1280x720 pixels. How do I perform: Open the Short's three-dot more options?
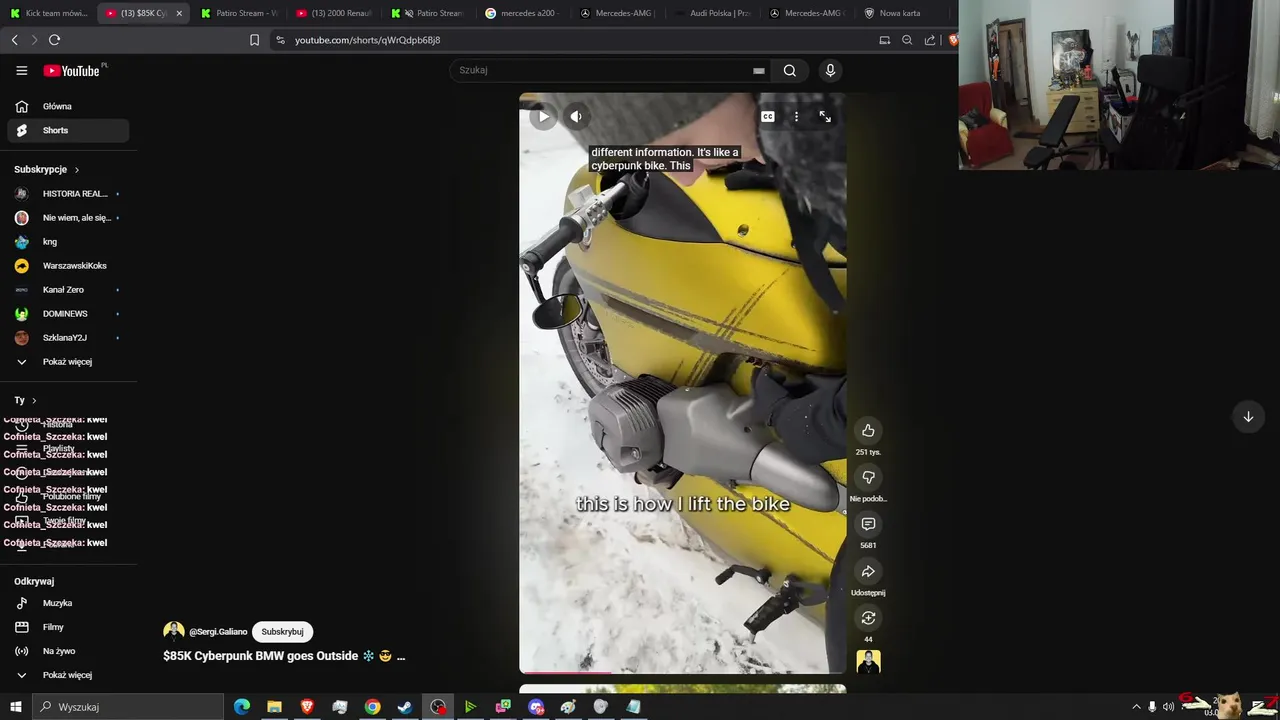pos(796,117)
